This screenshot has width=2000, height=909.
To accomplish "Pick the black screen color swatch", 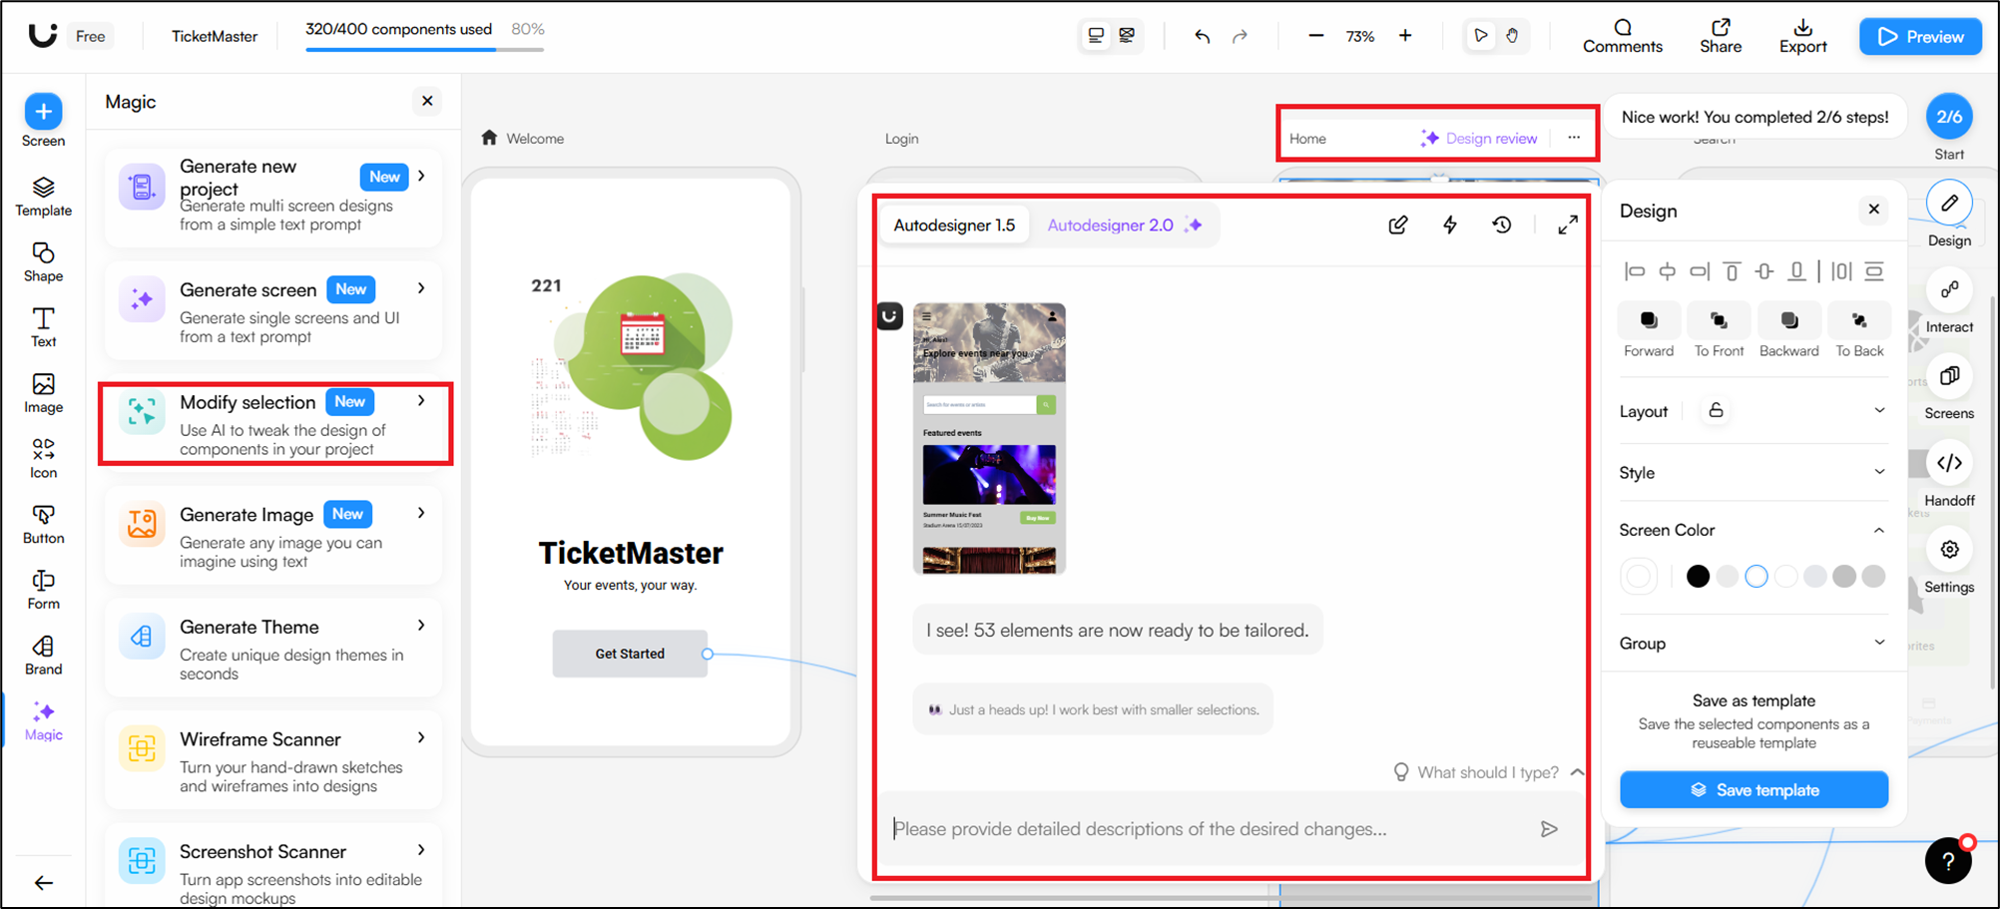I will coord(1697,576).
